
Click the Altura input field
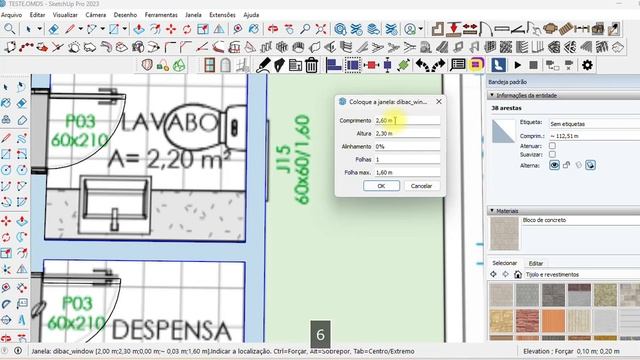coord(407,133)
